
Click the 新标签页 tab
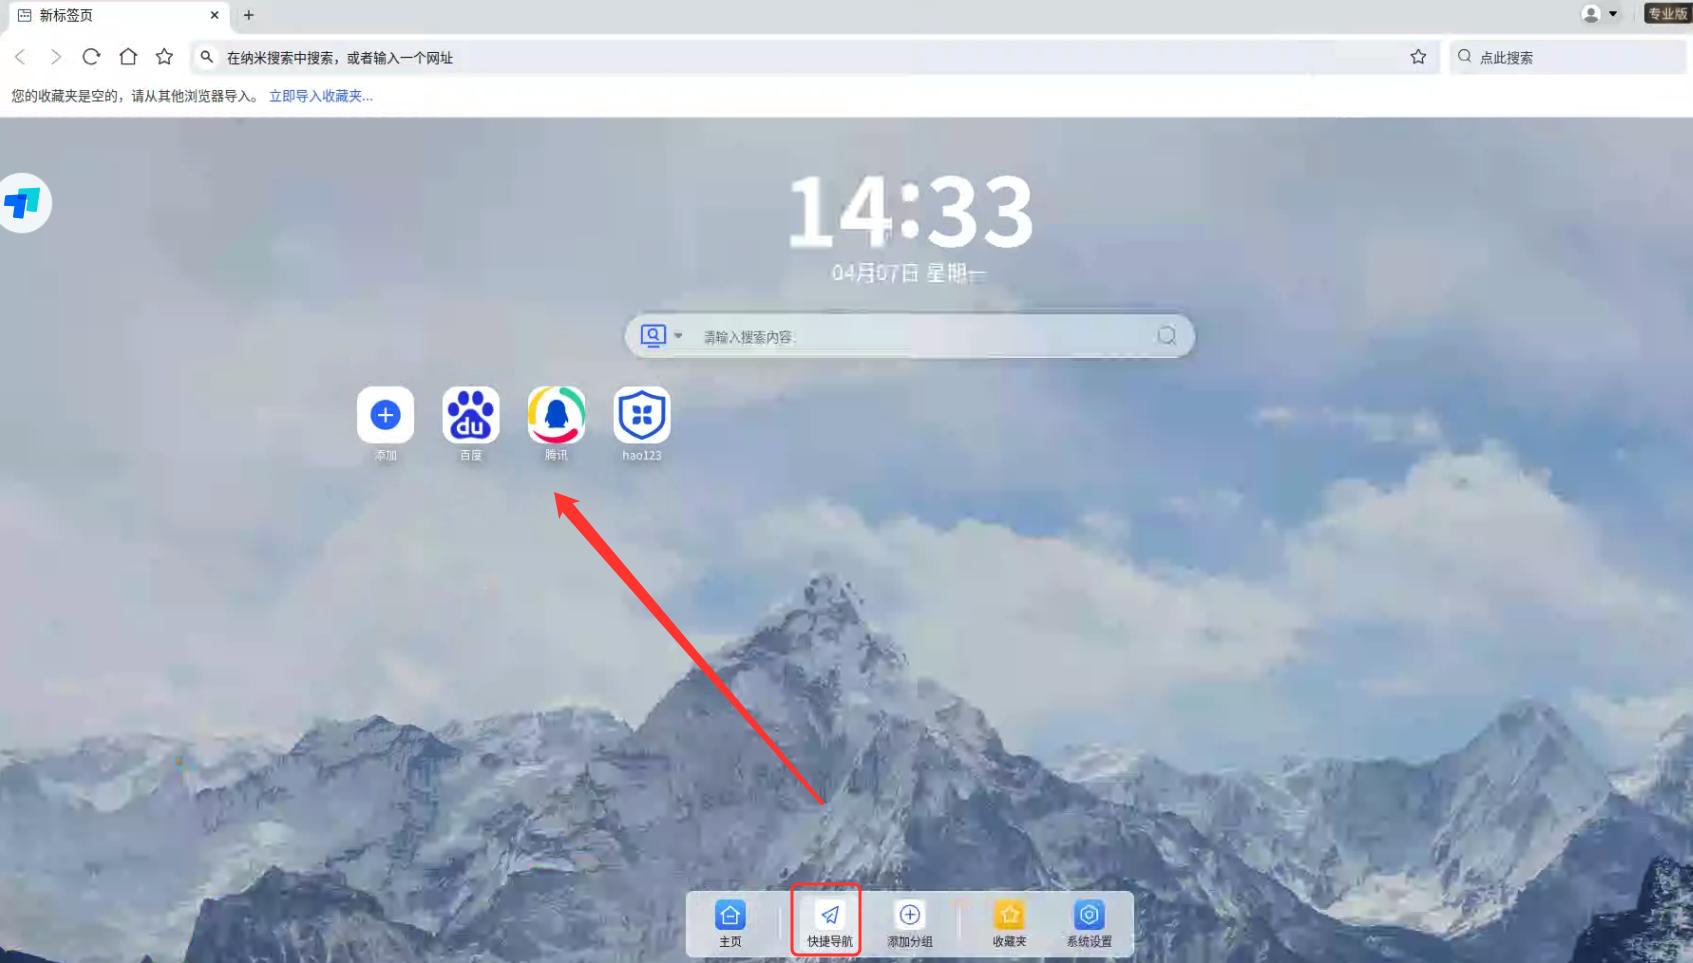110,15
